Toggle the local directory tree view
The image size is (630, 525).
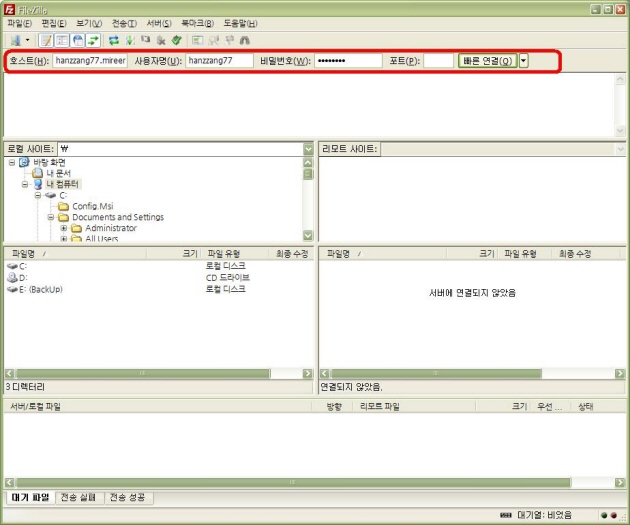[61, 40]
